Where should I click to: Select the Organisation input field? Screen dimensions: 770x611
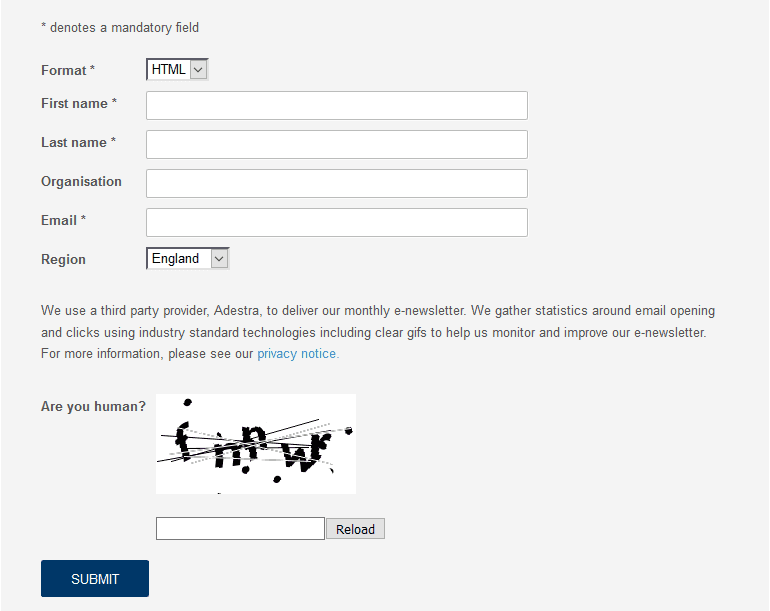point(337,183)
